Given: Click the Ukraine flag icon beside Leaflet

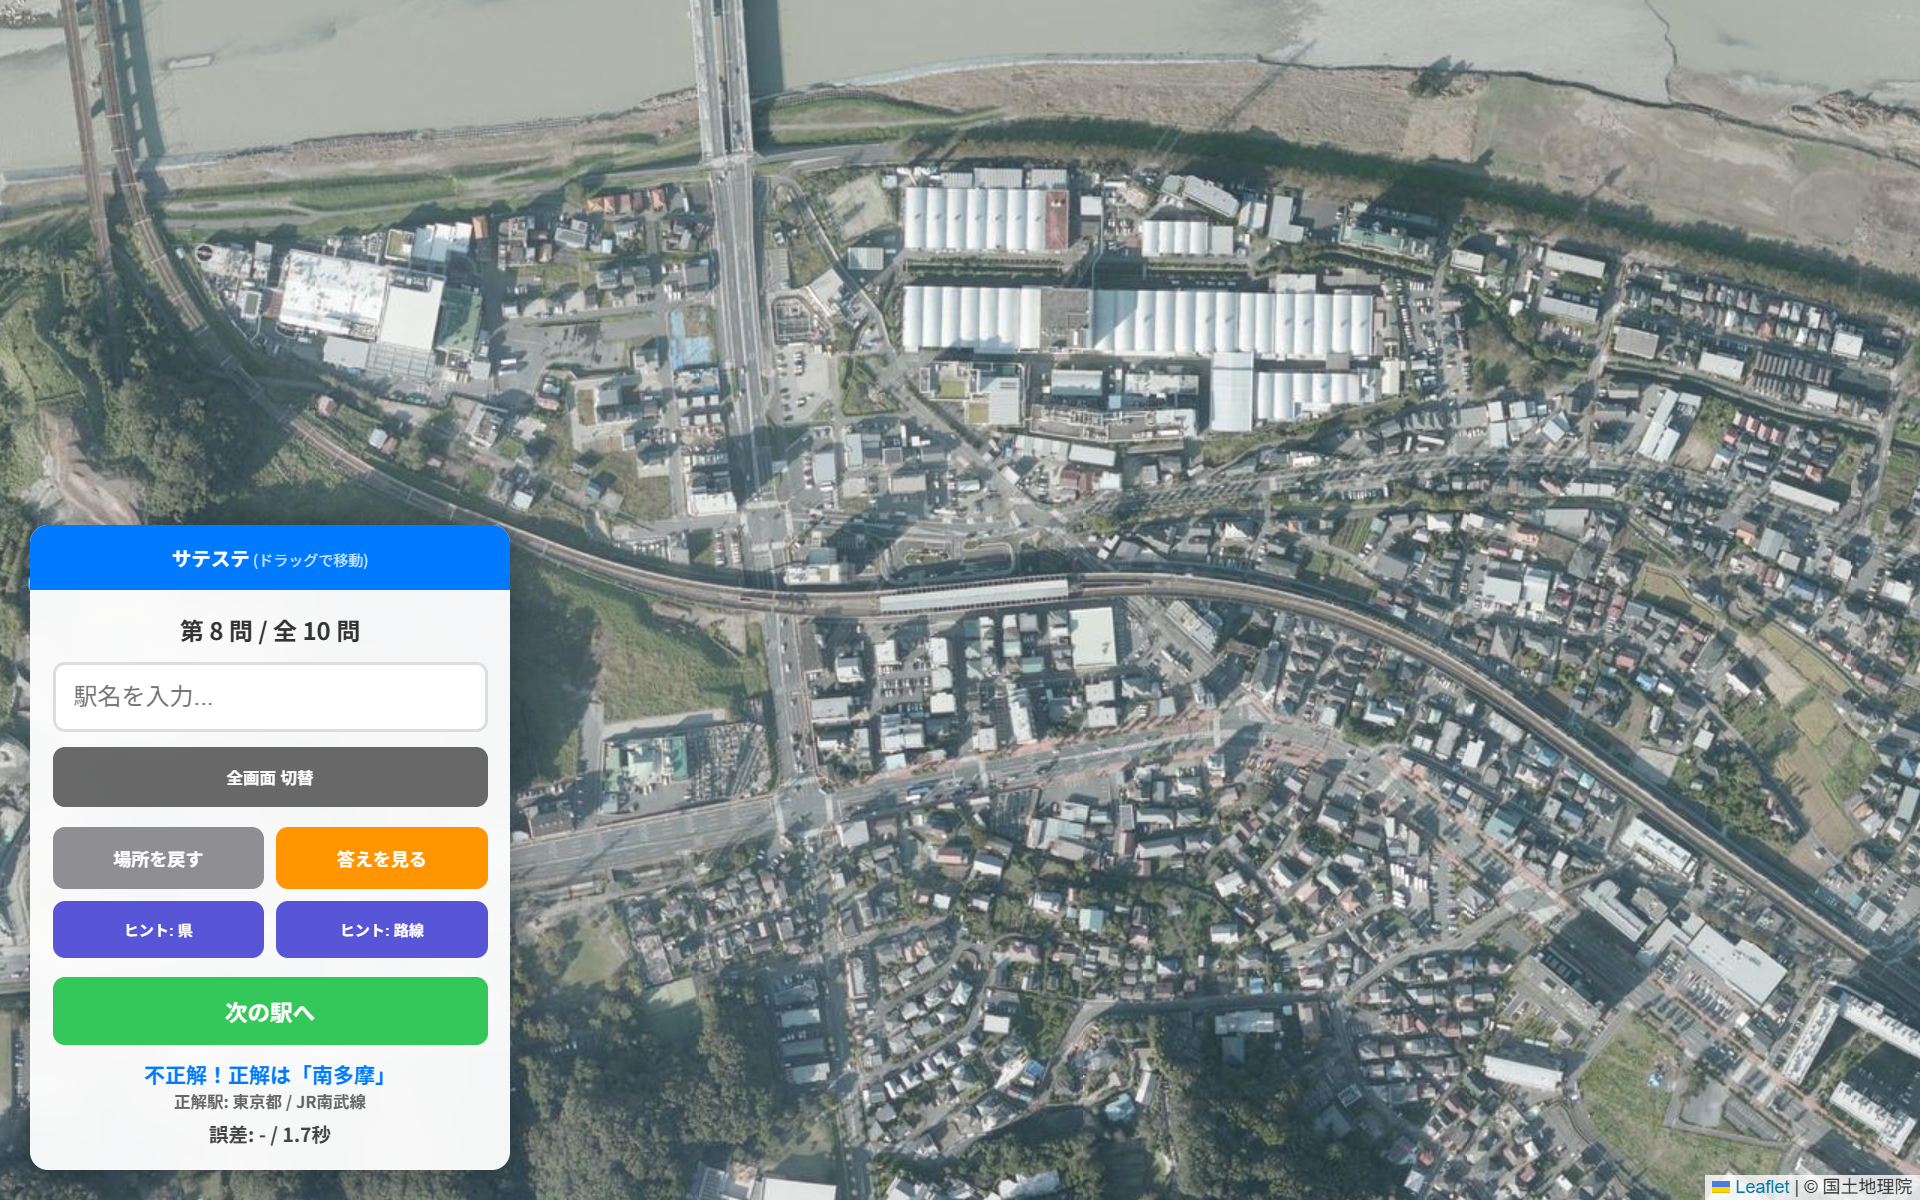Looking at the screenshot, I should (x=1721, y=1187).
